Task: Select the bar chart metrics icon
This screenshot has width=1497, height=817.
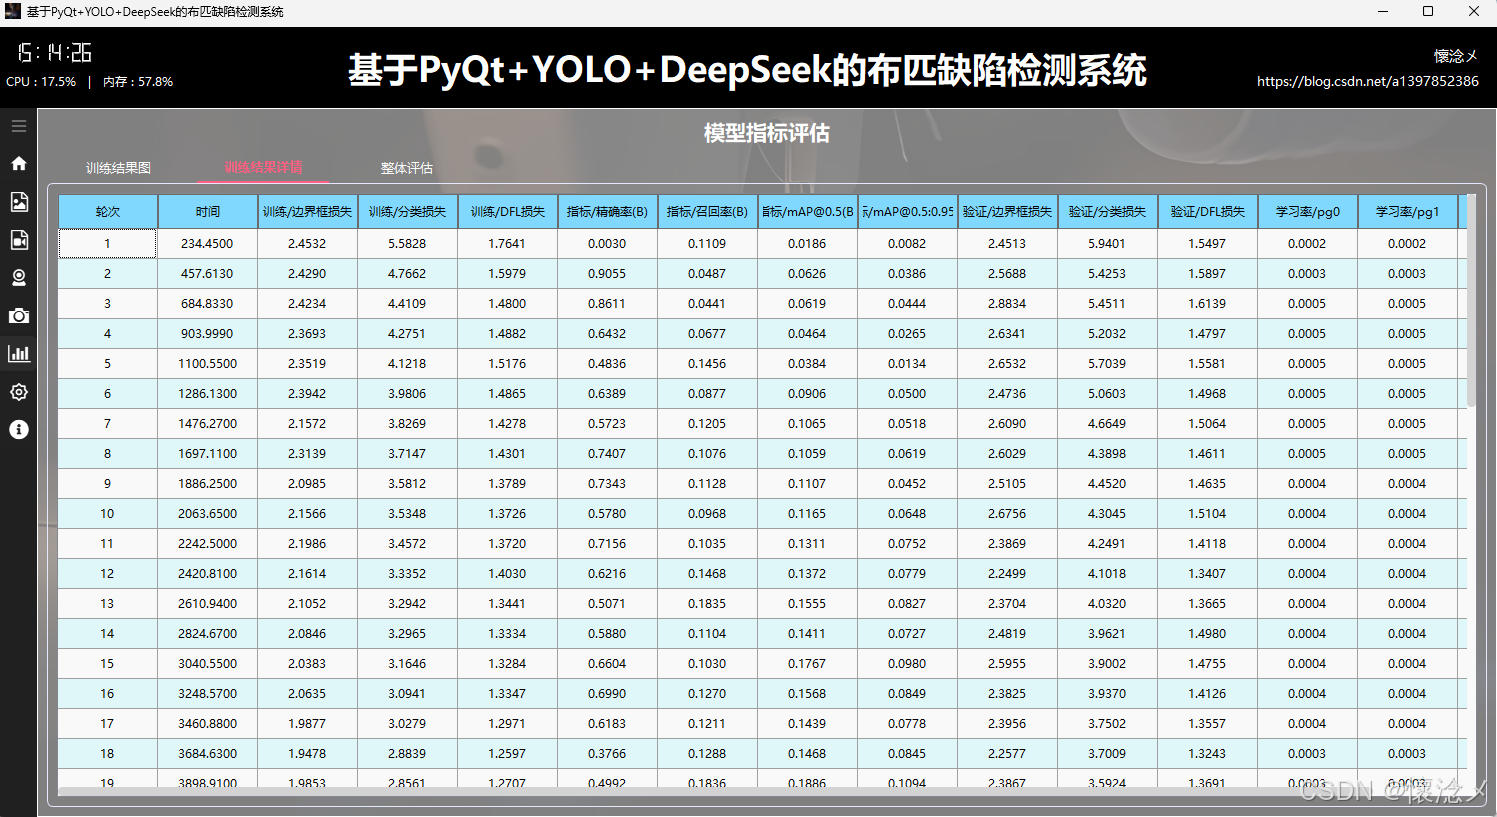Action: click(x=18, y=353)
